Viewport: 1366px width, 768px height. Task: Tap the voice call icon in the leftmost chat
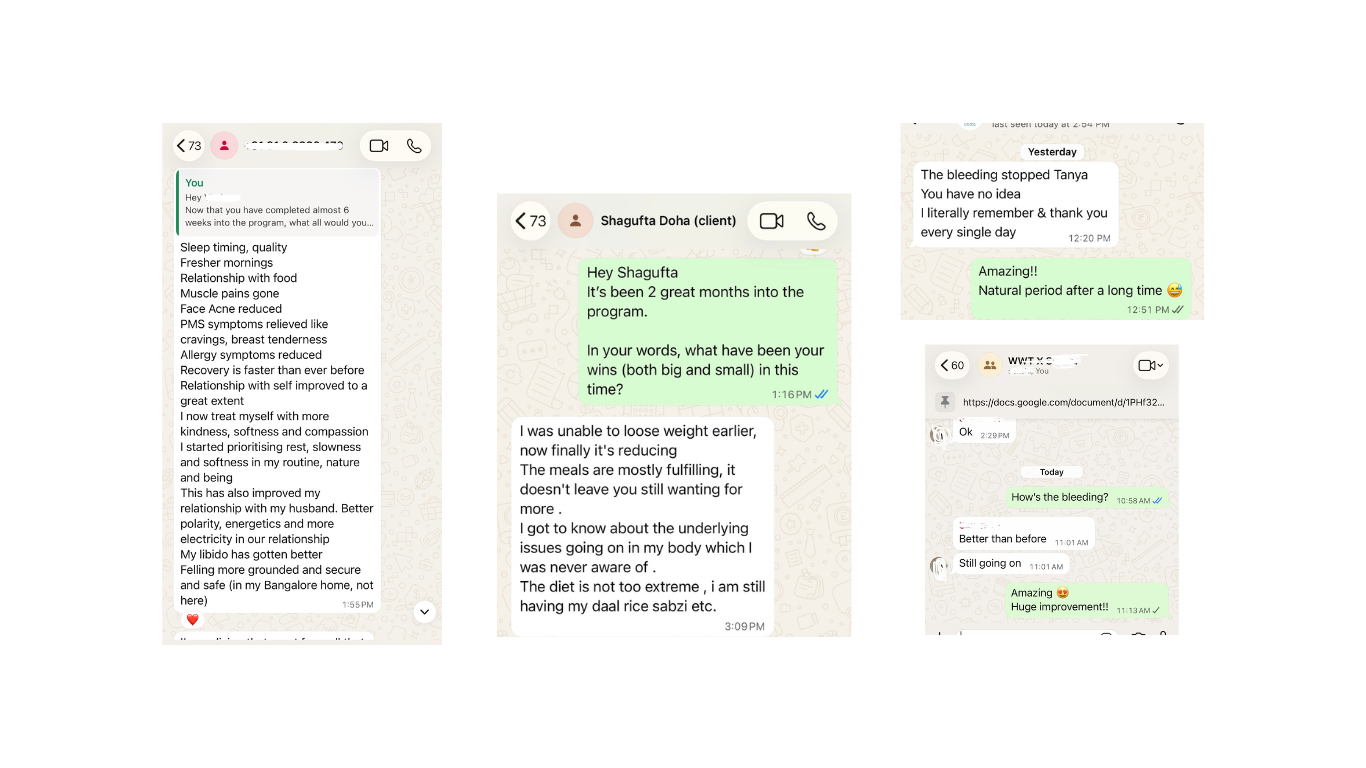tap(414, 146)
